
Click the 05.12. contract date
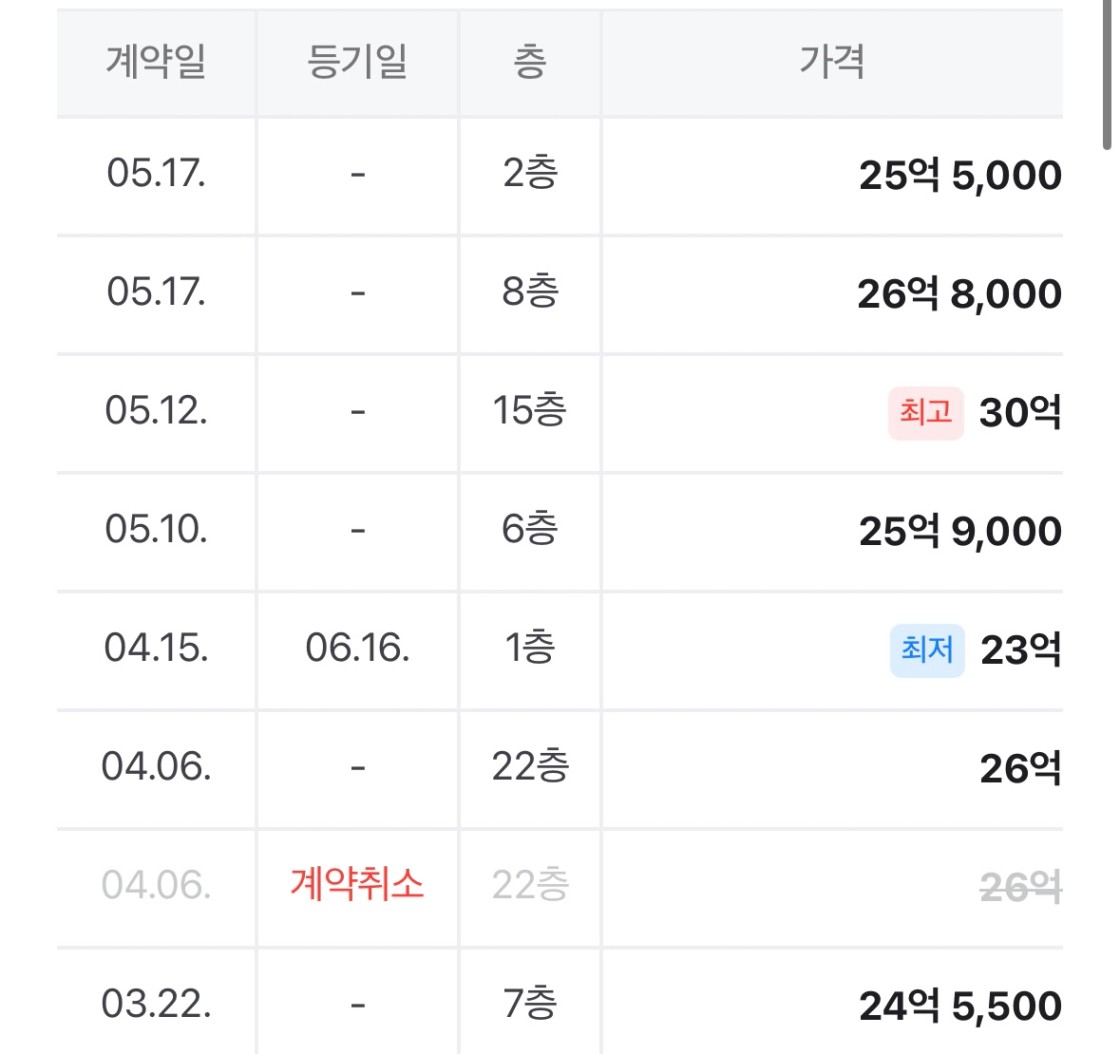(156, 412)
